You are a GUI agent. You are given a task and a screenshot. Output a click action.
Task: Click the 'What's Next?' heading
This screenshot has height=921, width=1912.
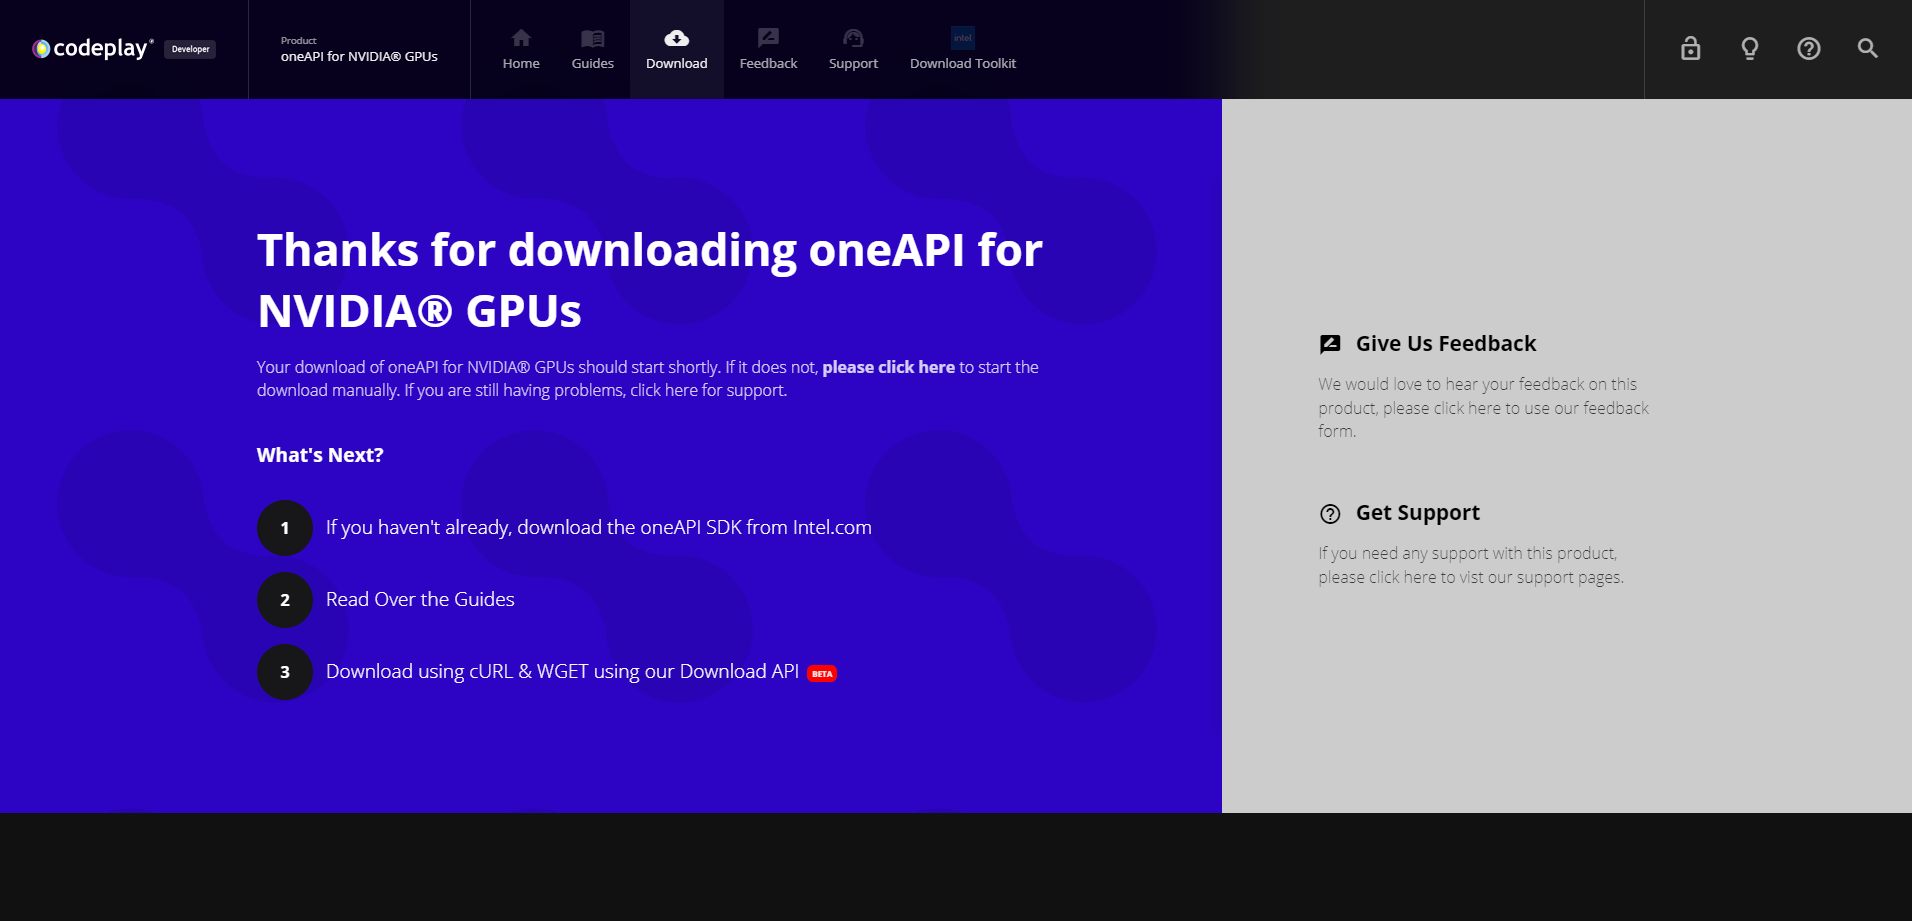click(320, 455)
